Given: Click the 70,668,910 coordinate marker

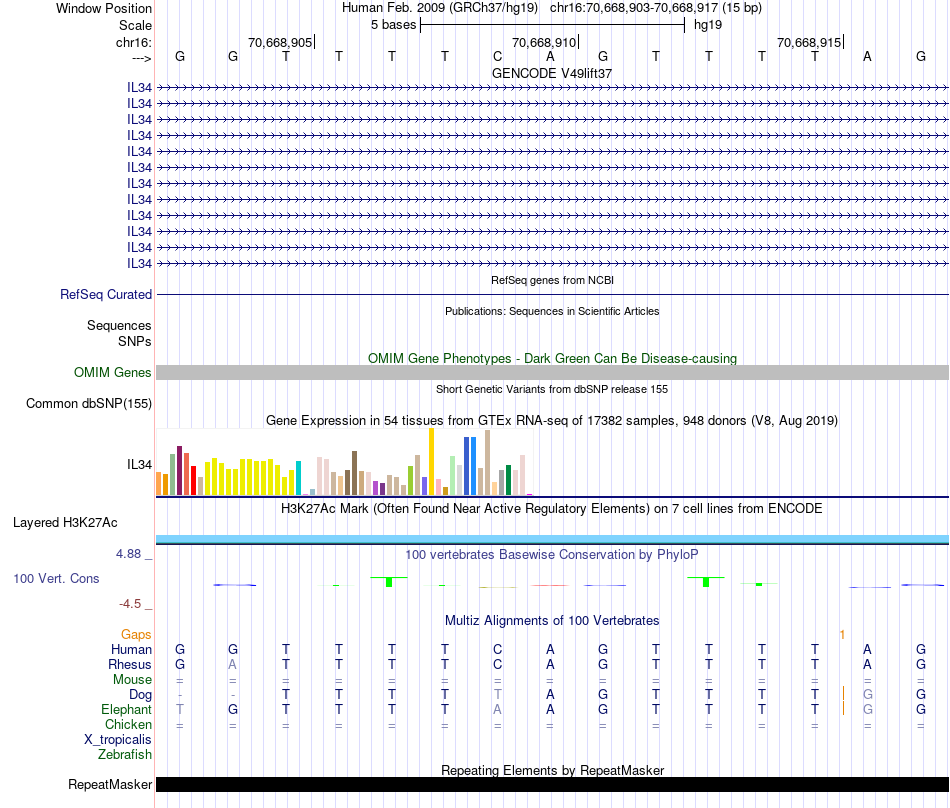Looking at the screenshot, I should (x=544, y=42).
